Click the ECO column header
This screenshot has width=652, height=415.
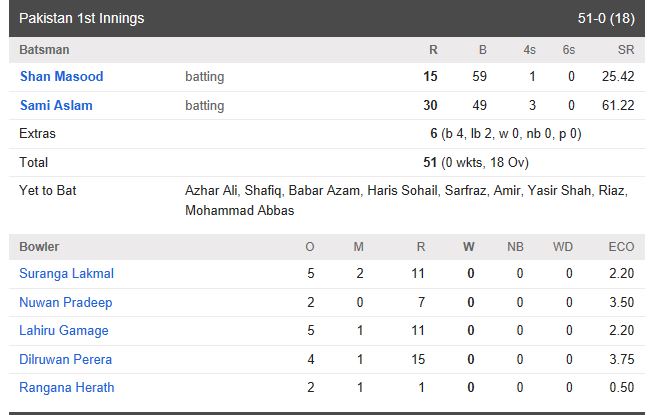pyautogui.click(x=621, y=247)
